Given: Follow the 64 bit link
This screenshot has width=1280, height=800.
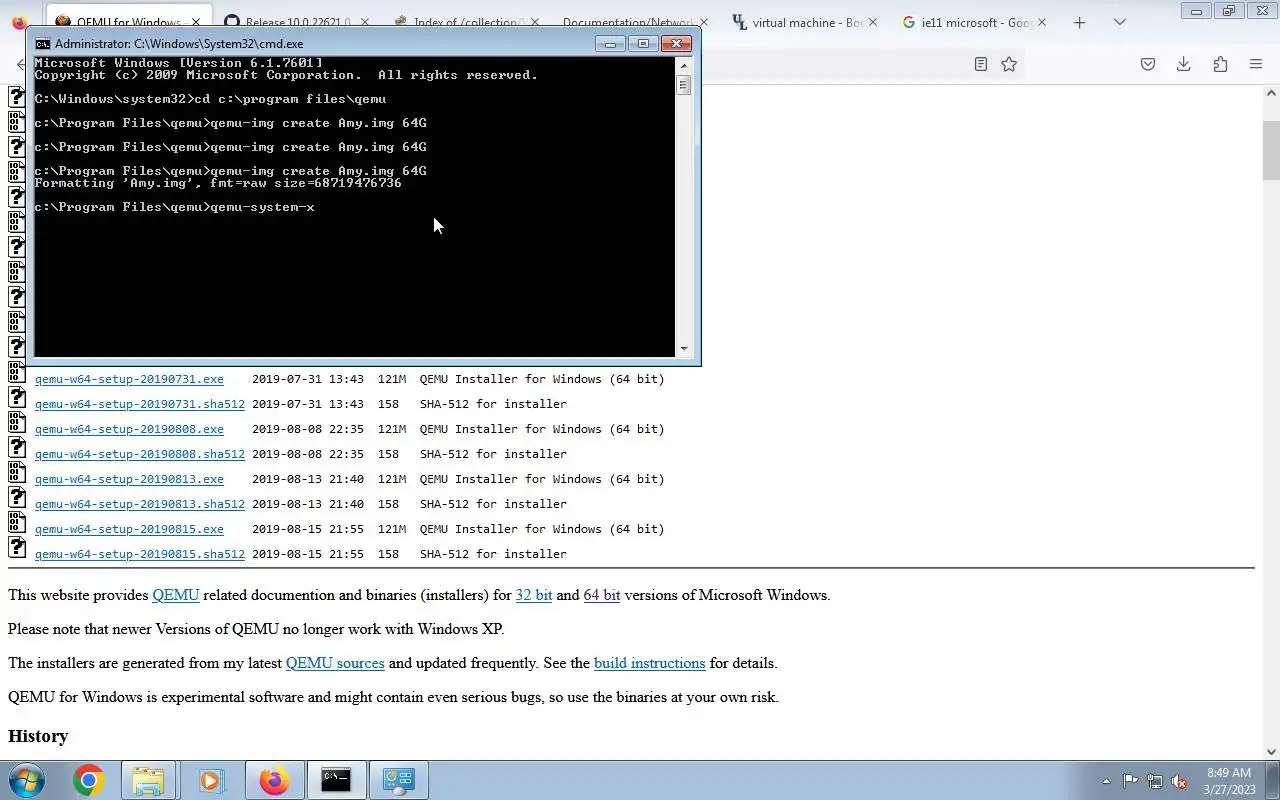Looking at the screenshot, I should tap(602, 595).
